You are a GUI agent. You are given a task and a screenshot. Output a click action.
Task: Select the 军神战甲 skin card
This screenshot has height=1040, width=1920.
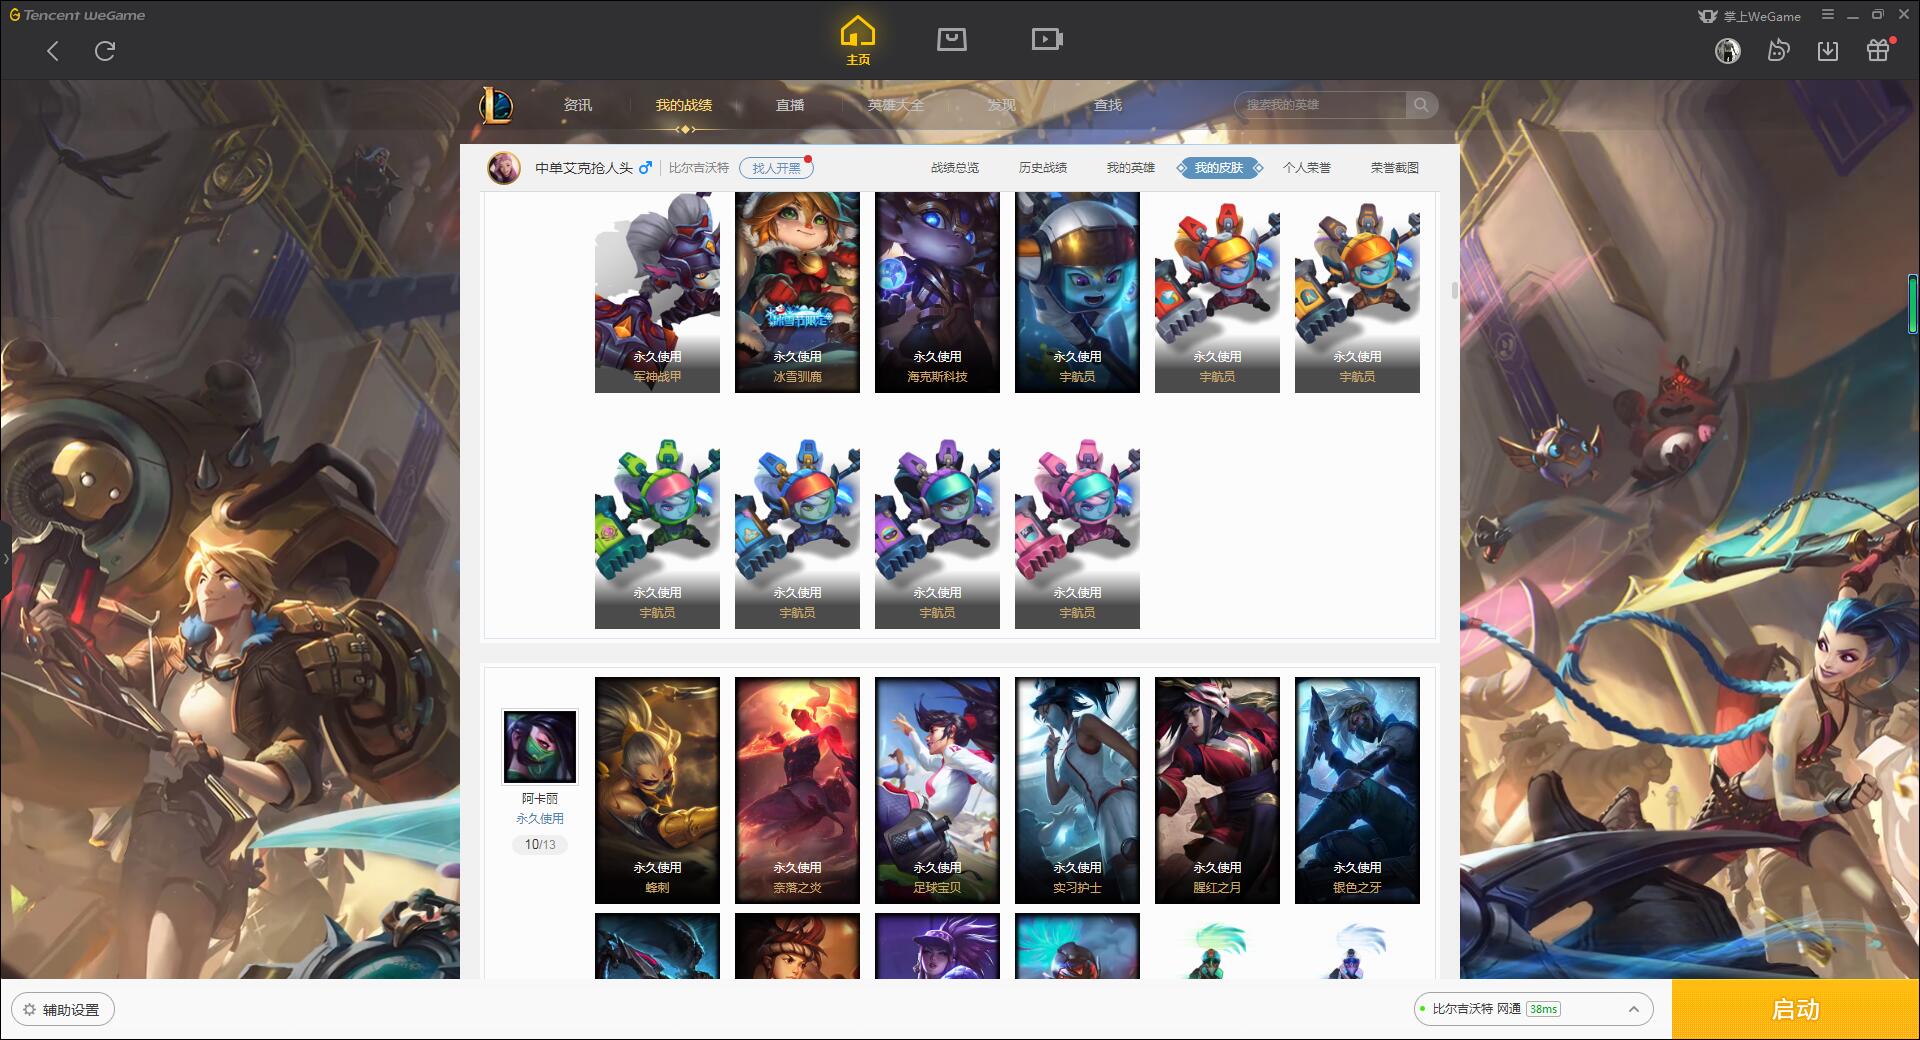tap(657, 292)
